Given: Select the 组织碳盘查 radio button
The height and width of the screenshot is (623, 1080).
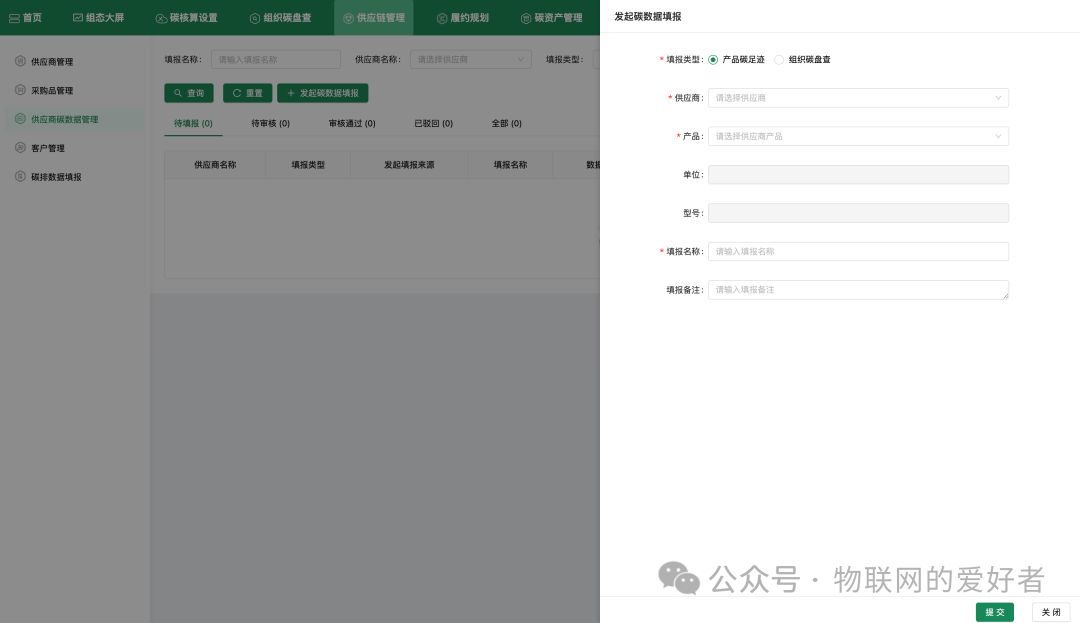Looking at the screenshot, I should tap(779, 59).
